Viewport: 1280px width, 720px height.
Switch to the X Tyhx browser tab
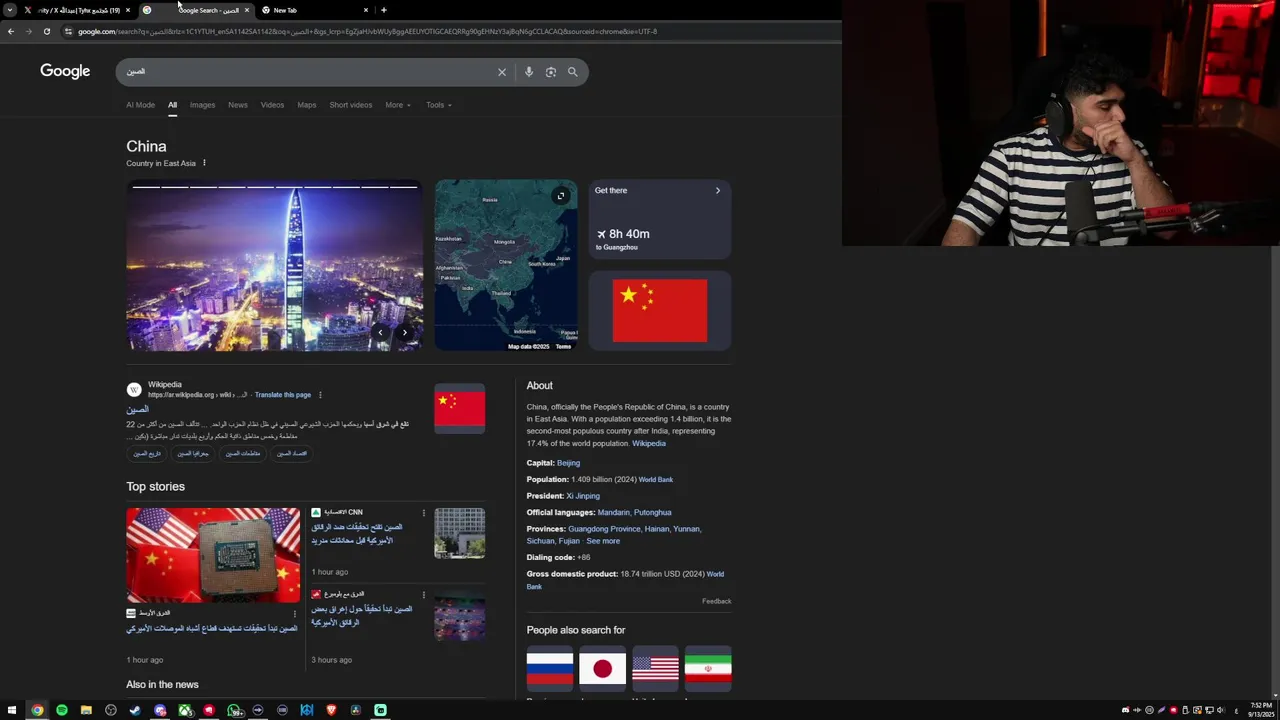point(75,10)
